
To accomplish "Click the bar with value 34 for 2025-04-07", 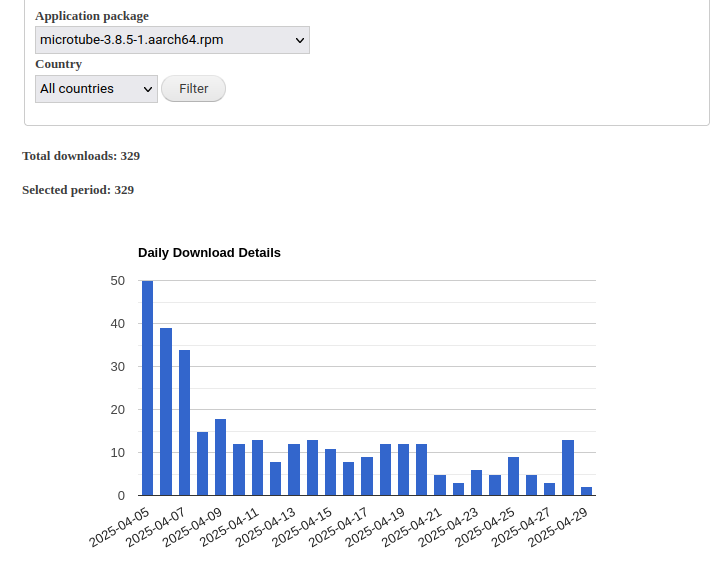I will (x=184, y=423).
